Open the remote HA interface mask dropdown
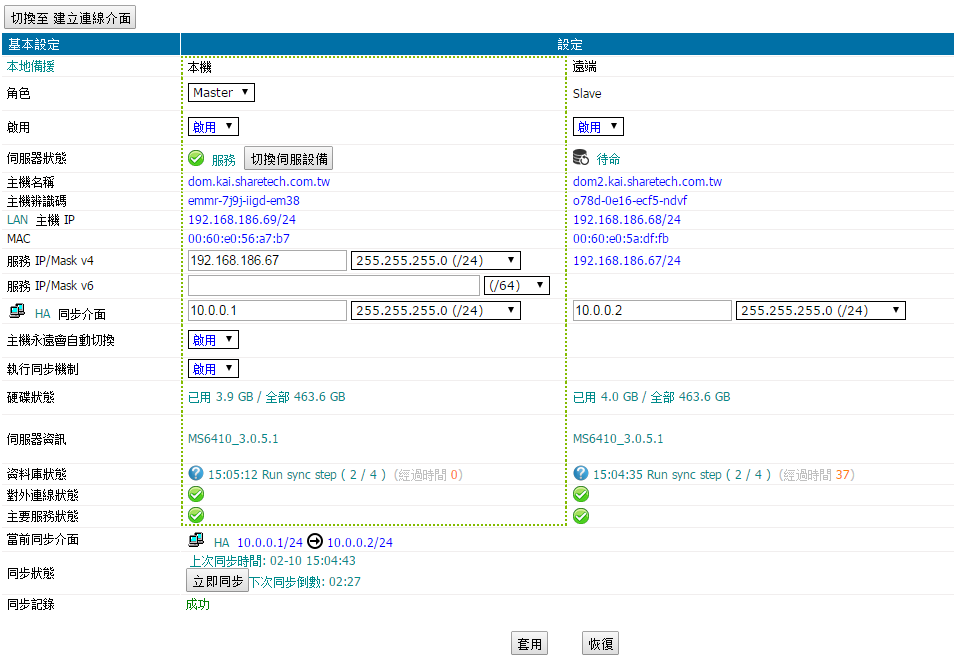Screen dimensions: 955x666 pos(820,311)
